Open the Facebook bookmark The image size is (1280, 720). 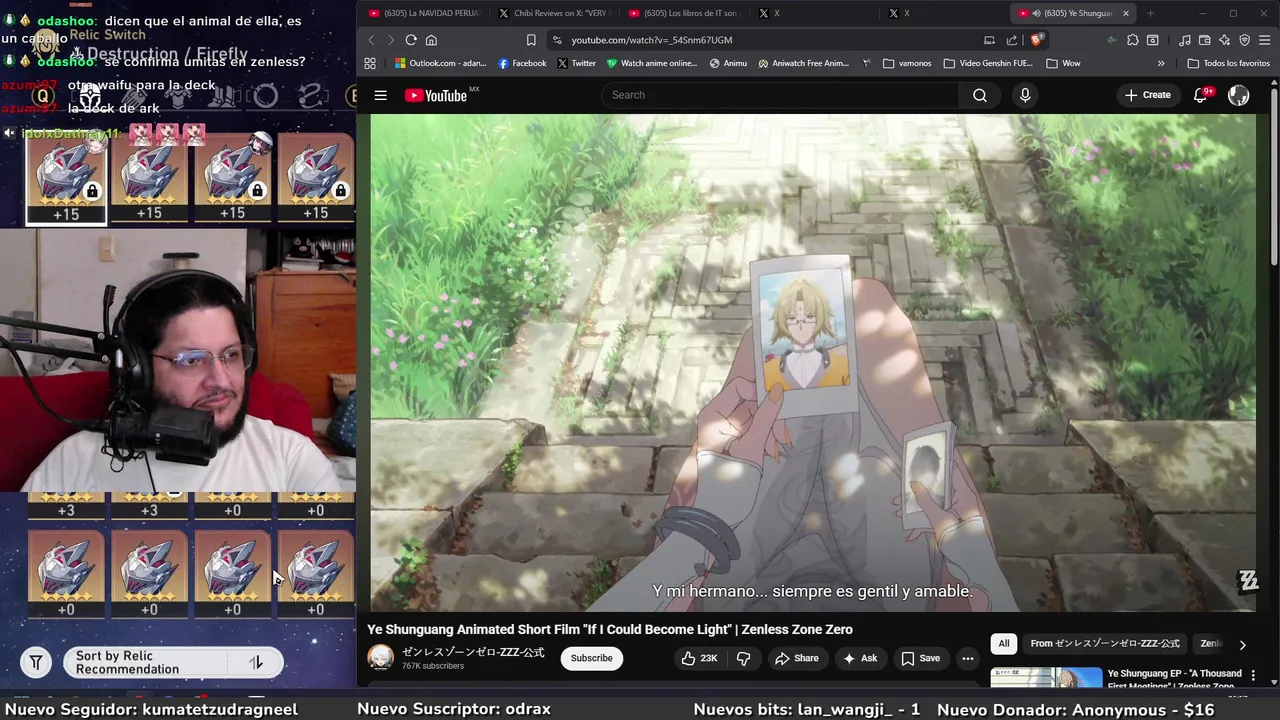tap(522, 63)
